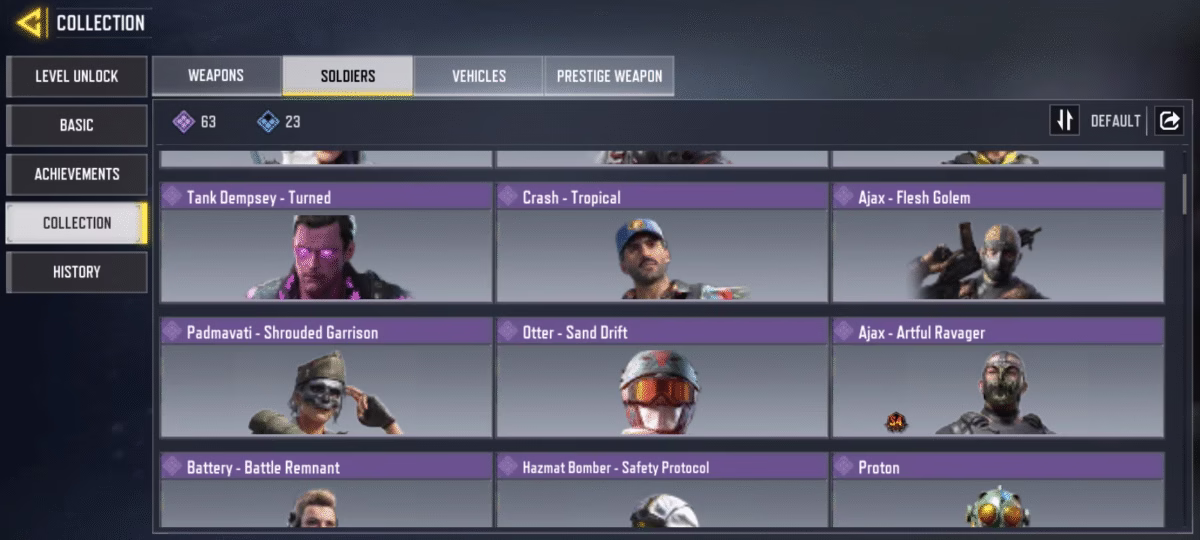This screenshot has height=540, width=1200.
Task: Go to the History section
Action: point(77,272)
